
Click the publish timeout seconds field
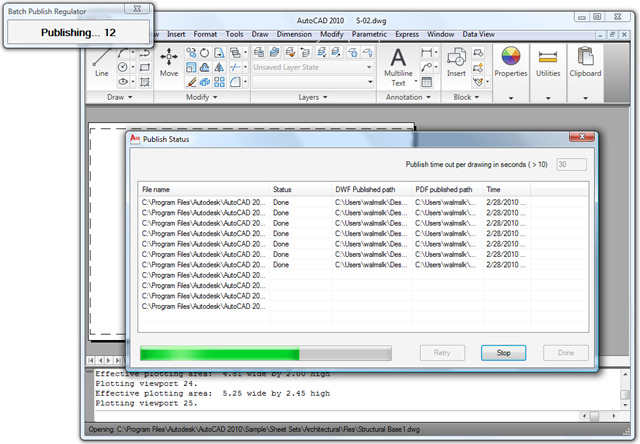tap(571, 164)
